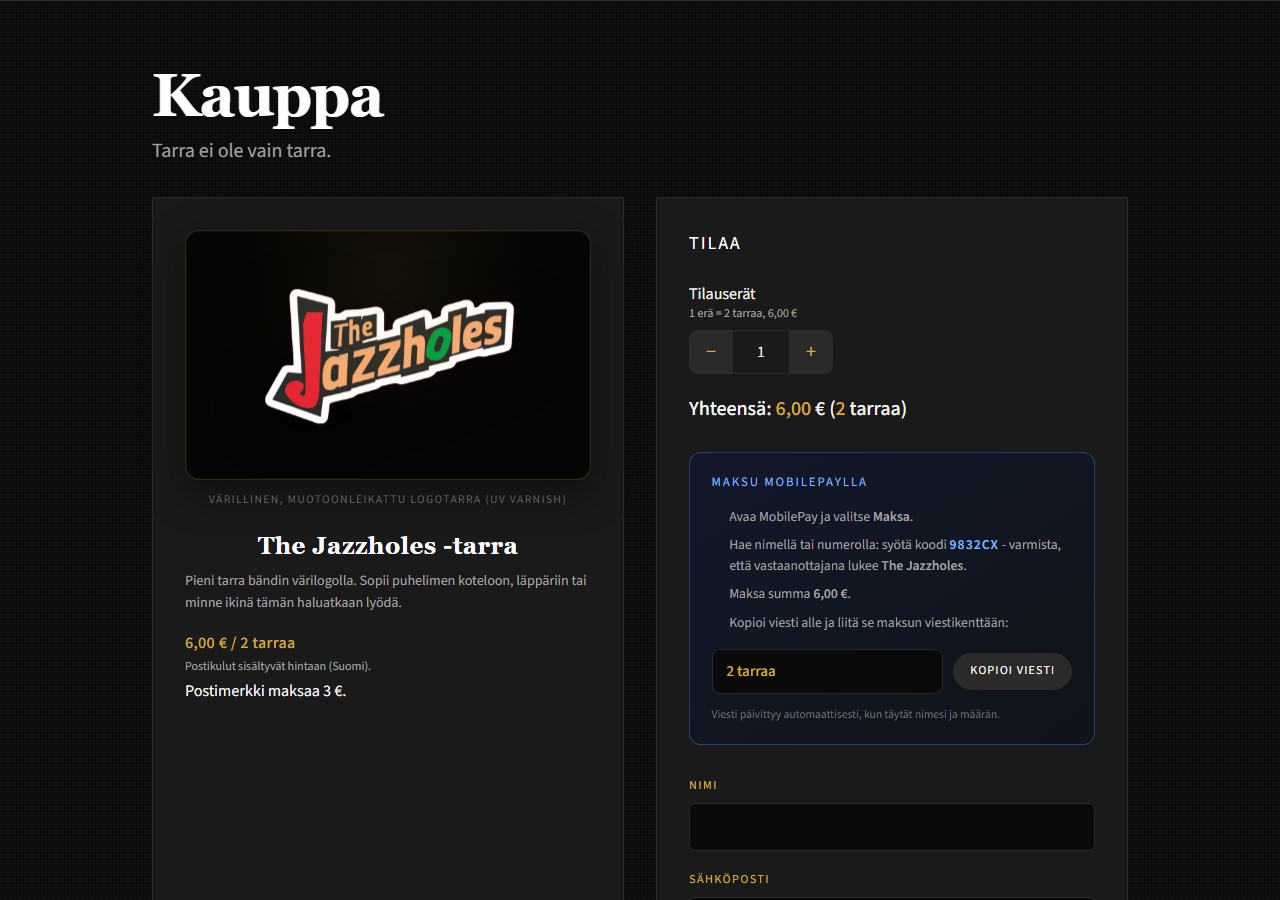The width and height of the screenshot is (1280, 900).
Task: Focus the Nimi input field
Action: 892,827
